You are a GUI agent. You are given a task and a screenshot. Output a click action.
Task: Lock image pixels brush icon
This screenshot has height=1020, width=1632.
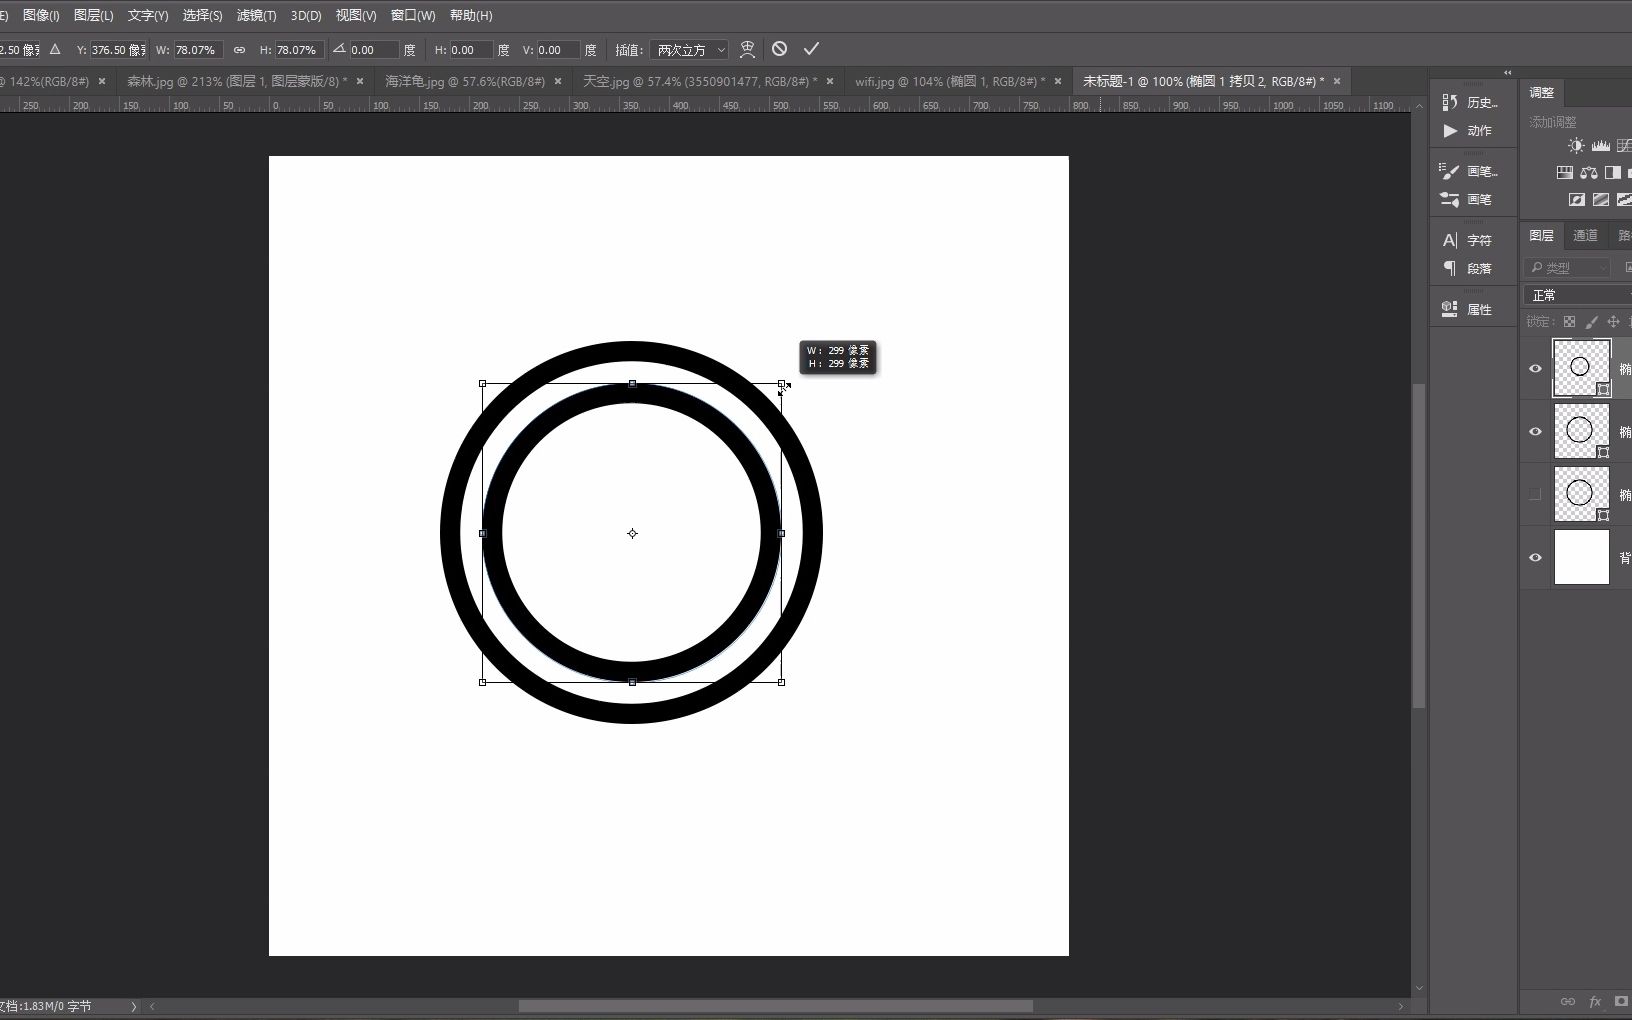click(x=1591, y=322)
